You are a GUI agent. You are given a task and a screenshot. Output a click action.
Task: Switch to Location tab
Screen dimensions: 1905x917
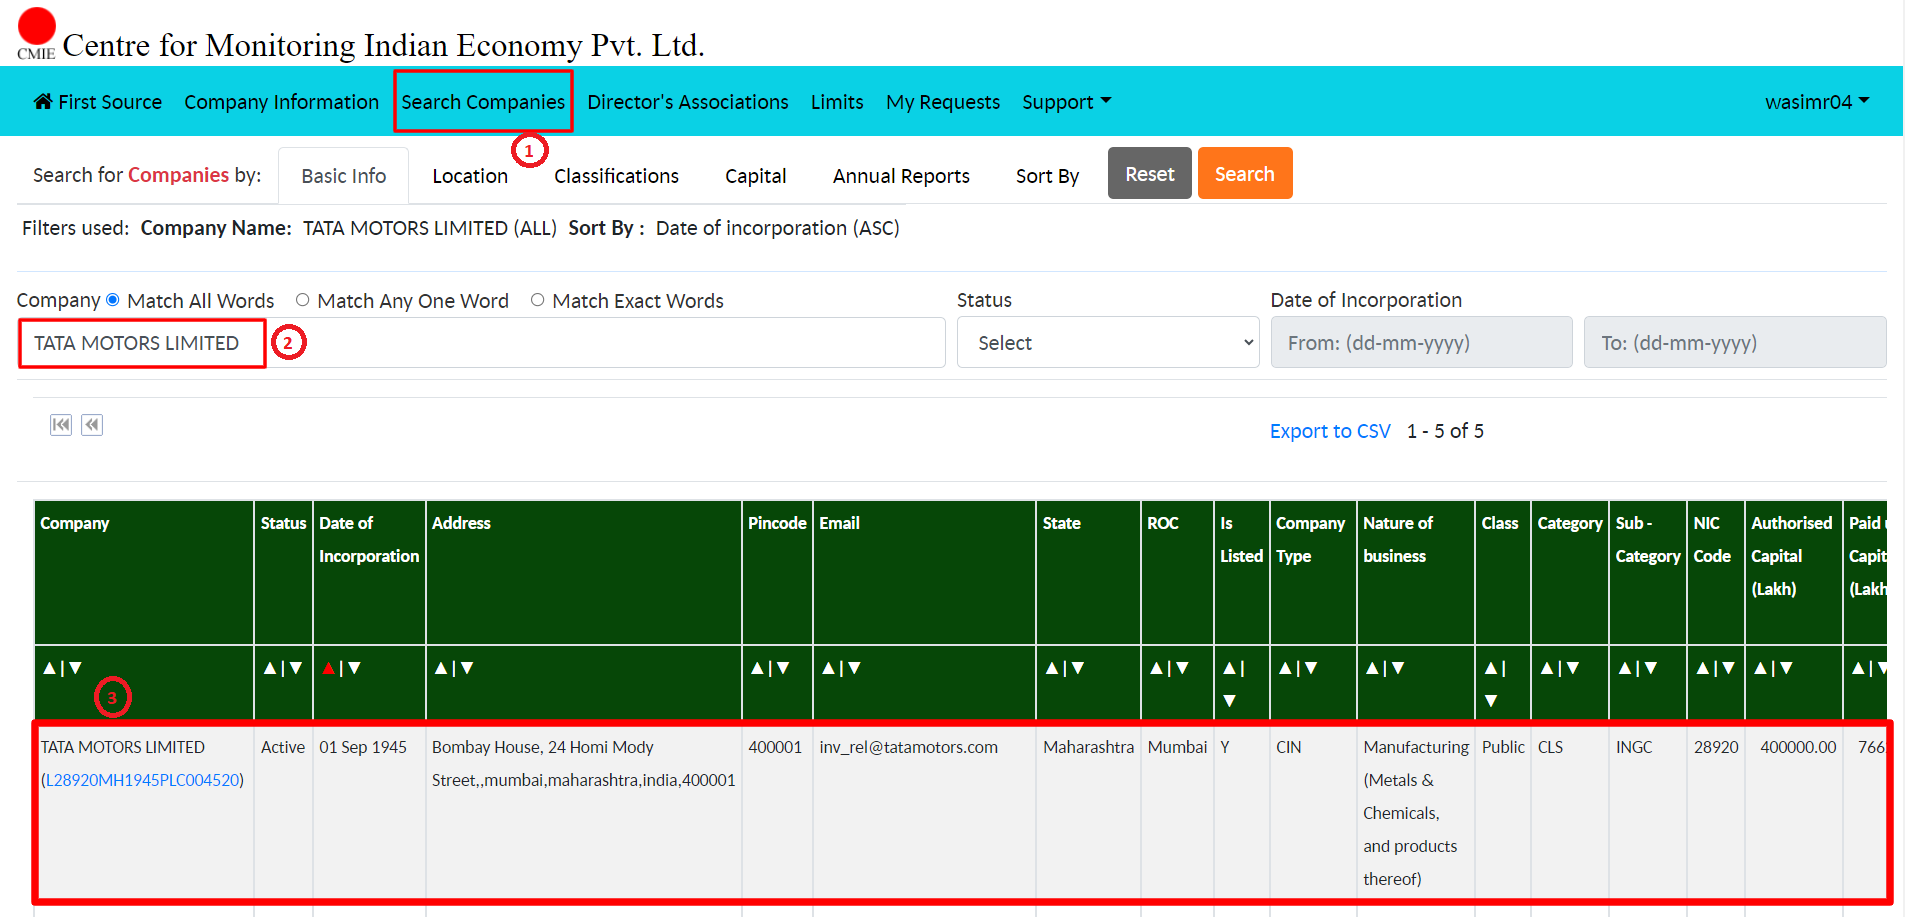470,176
